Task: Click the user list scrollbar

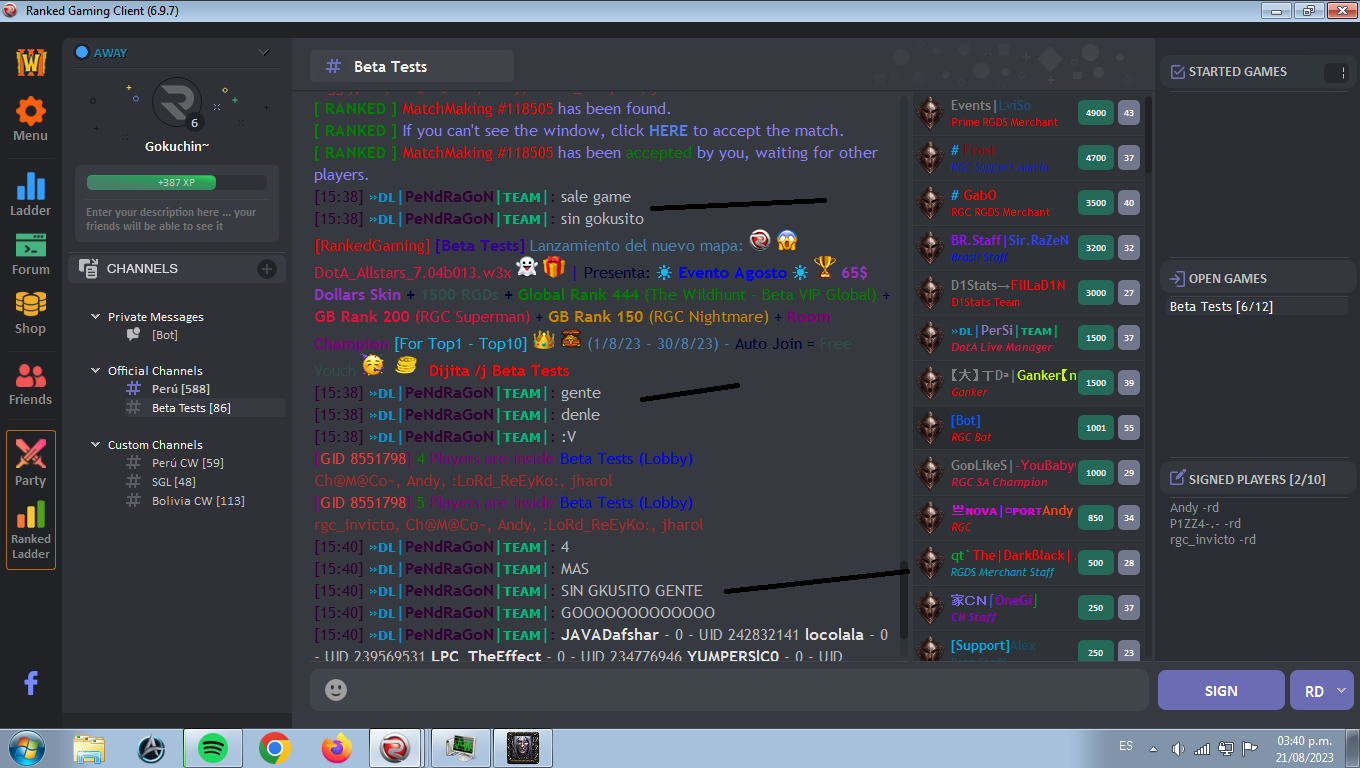Action: [1148, 133]
